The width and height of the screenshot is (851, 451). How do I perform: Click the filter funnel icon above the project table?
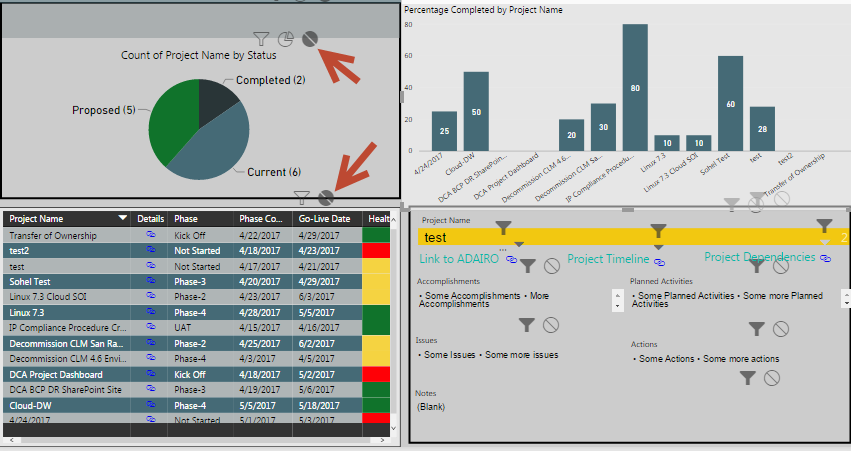(x=302, y=198)
